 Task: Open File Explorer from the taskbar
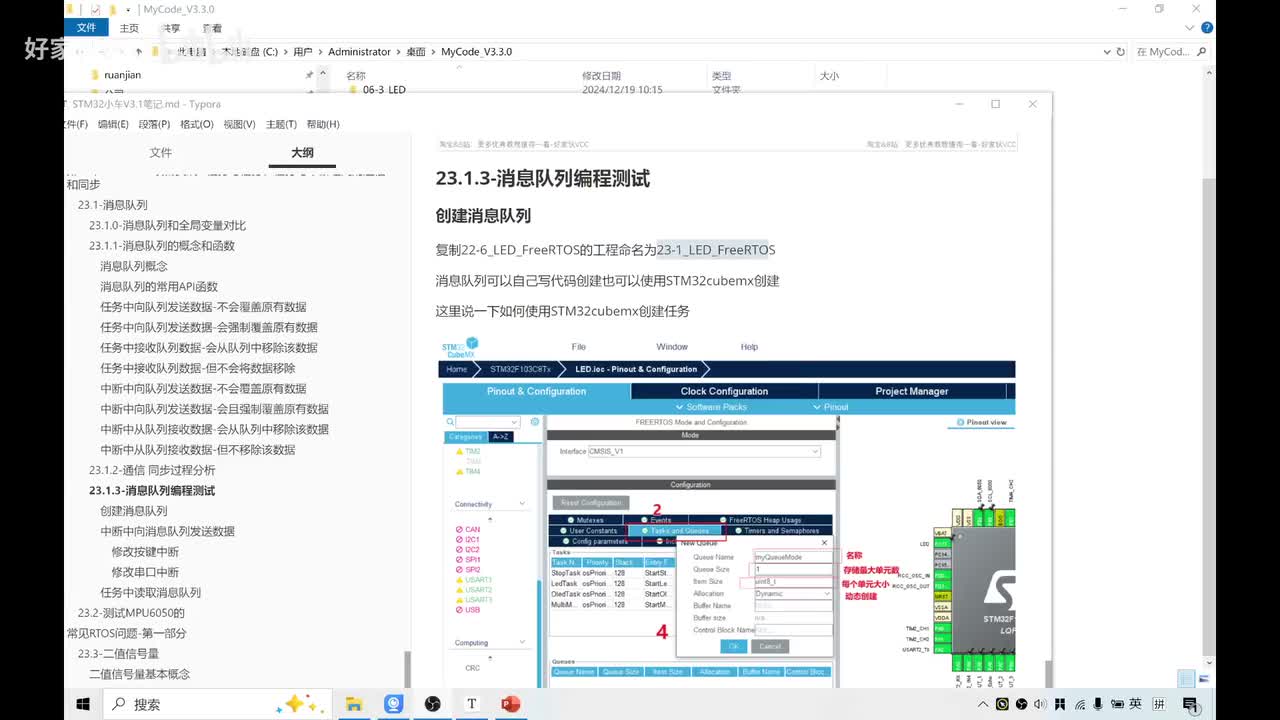(354, 704)
